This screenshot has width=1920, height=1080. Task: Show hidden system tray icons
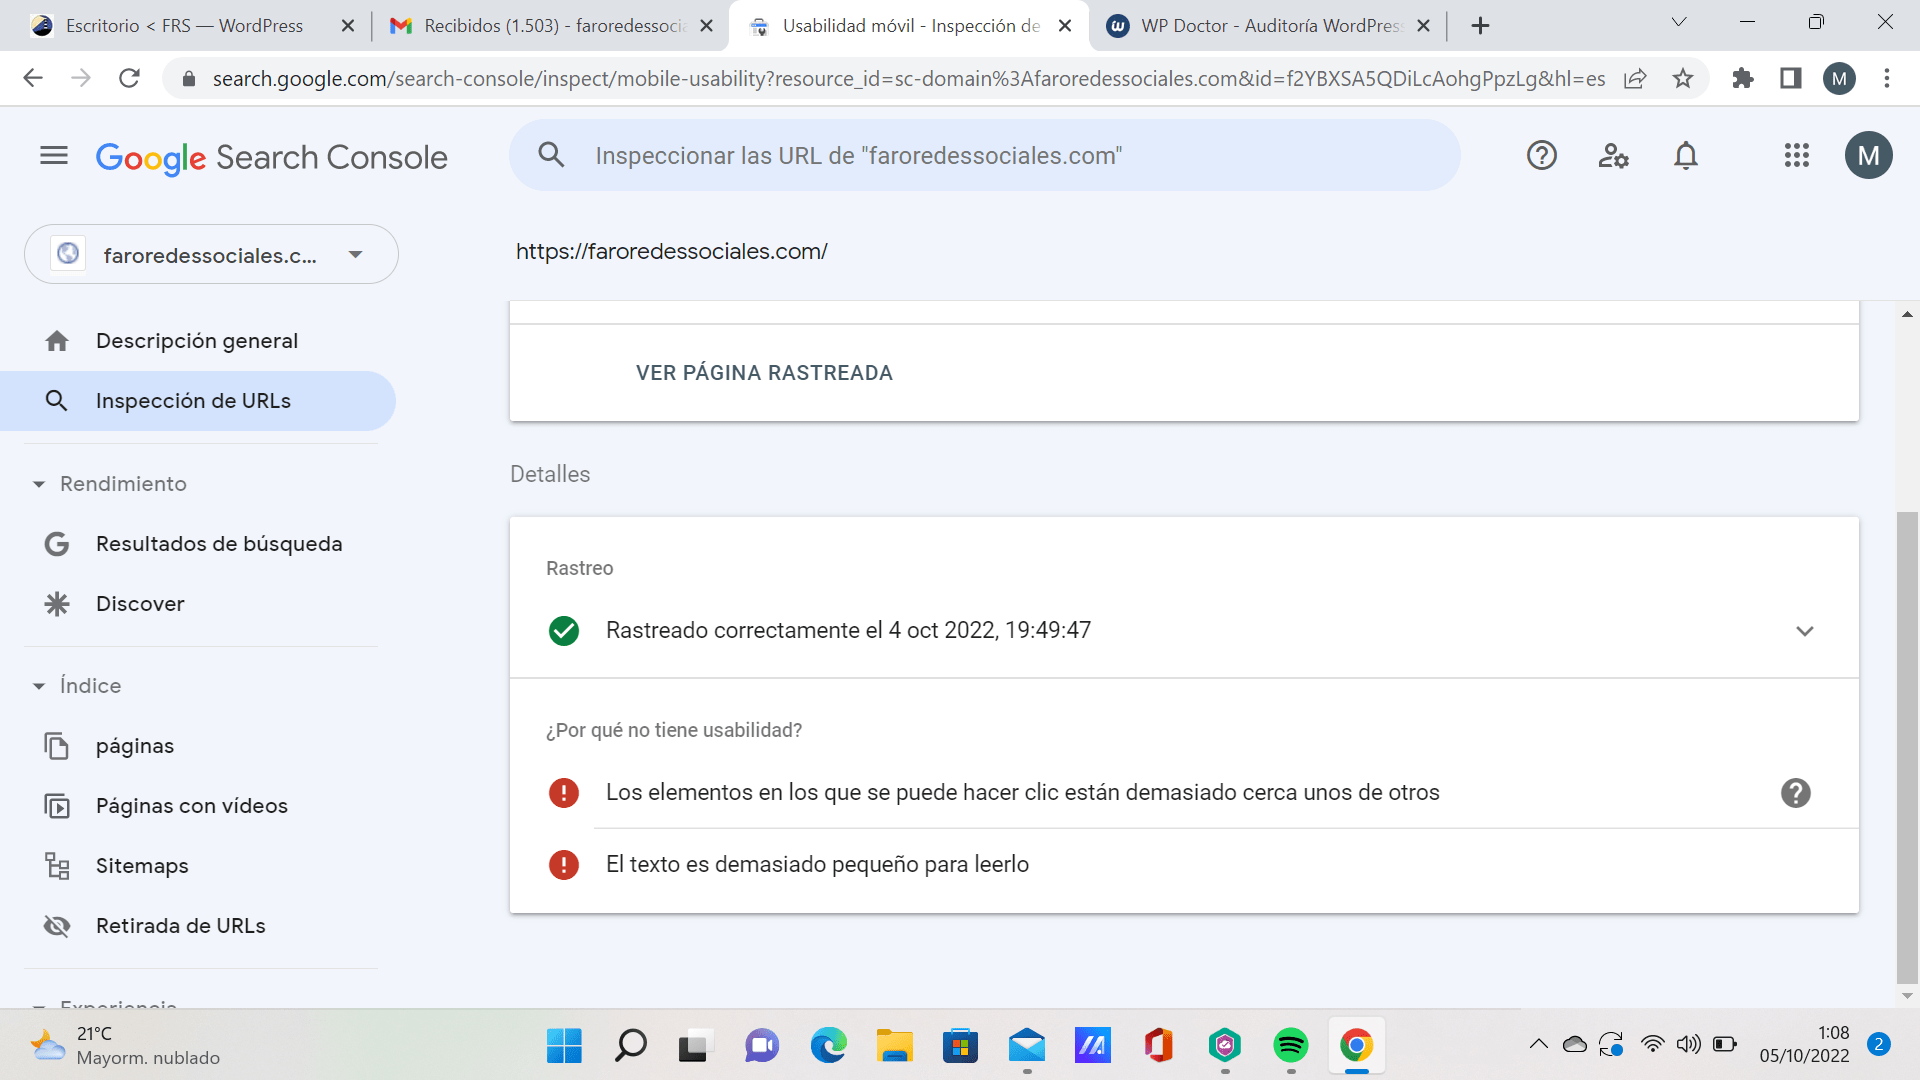pyautogui.click(x=1538, y=1045)
